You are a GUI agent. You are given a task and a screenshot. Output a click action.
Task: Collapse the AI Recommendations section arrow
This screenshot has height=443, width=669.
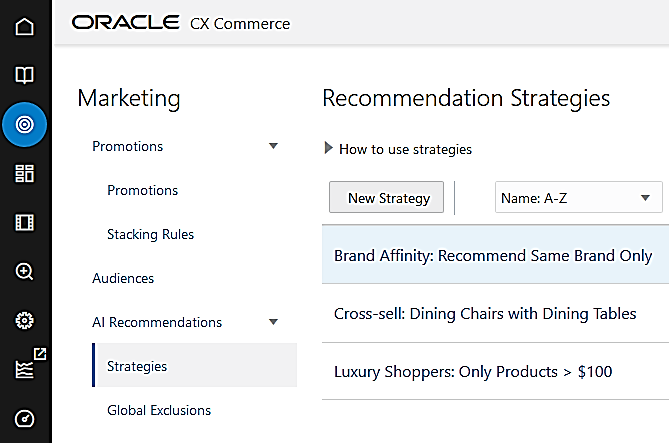pos(273,322)
